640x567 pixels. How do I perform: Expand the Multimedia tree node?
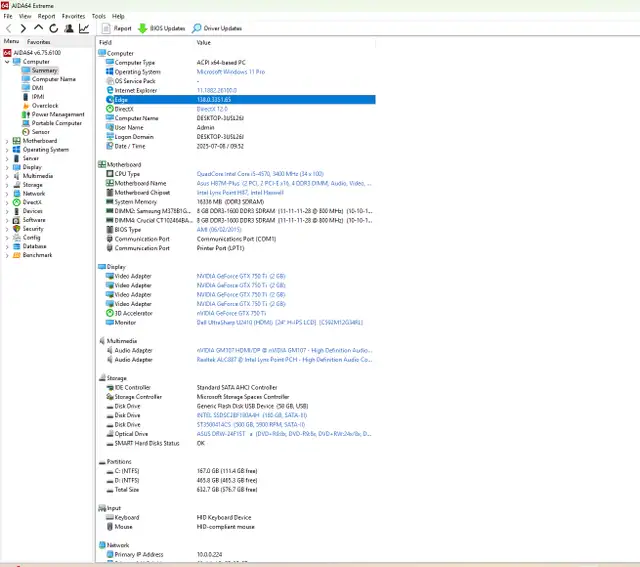7,176
